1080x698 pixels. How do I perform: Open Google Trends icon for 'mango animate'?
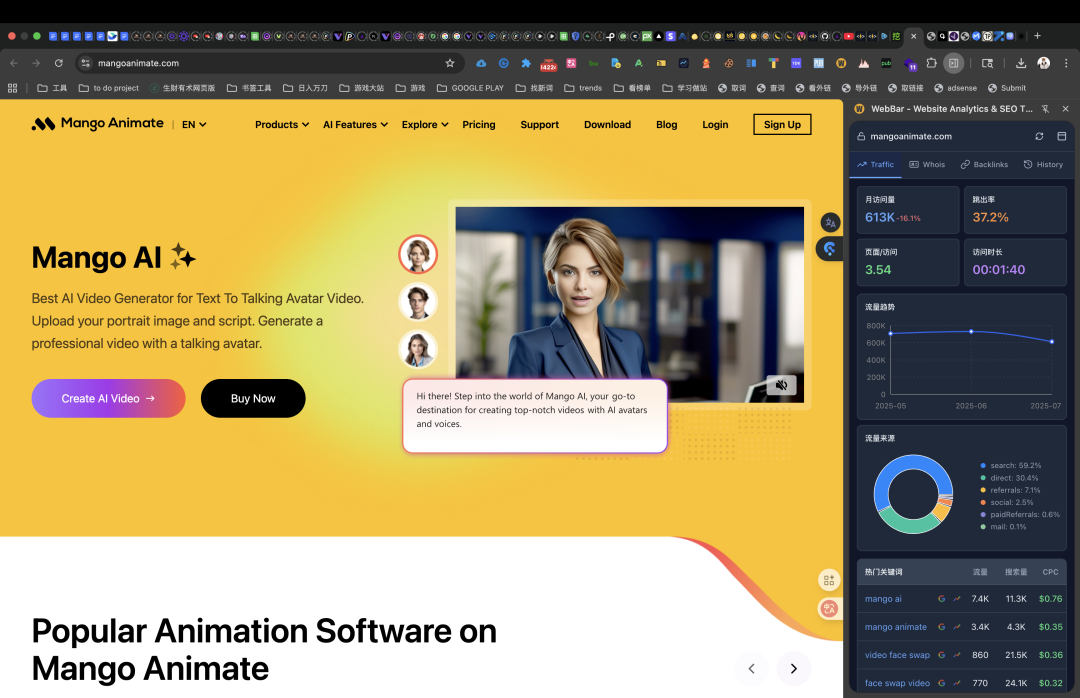957,627
